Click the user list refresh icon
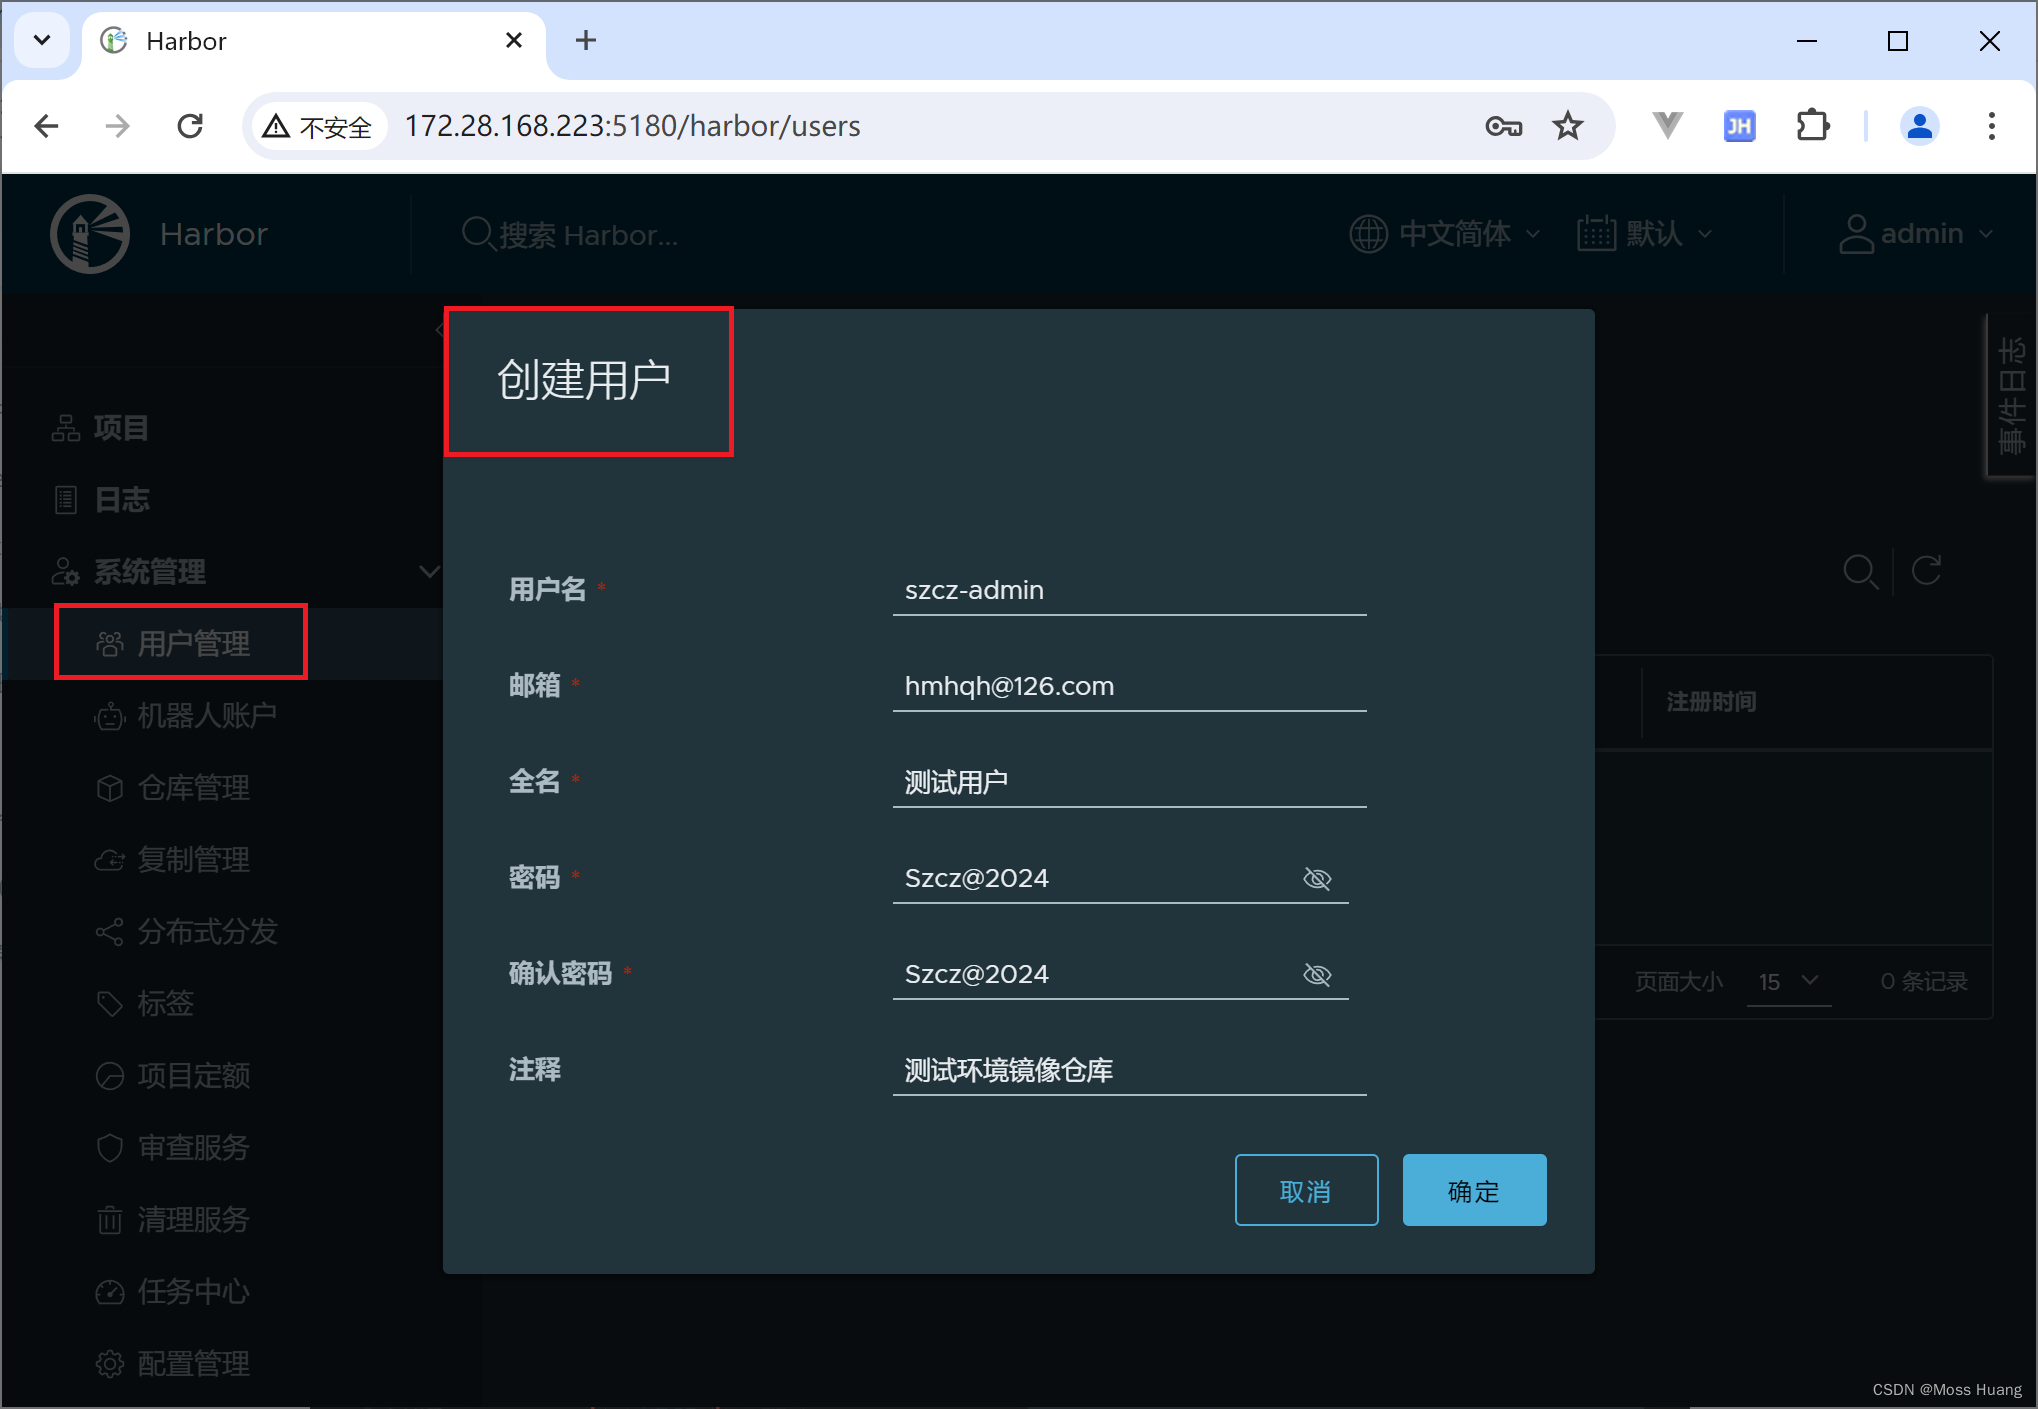The image size is (2038, 1409). 1926,571
